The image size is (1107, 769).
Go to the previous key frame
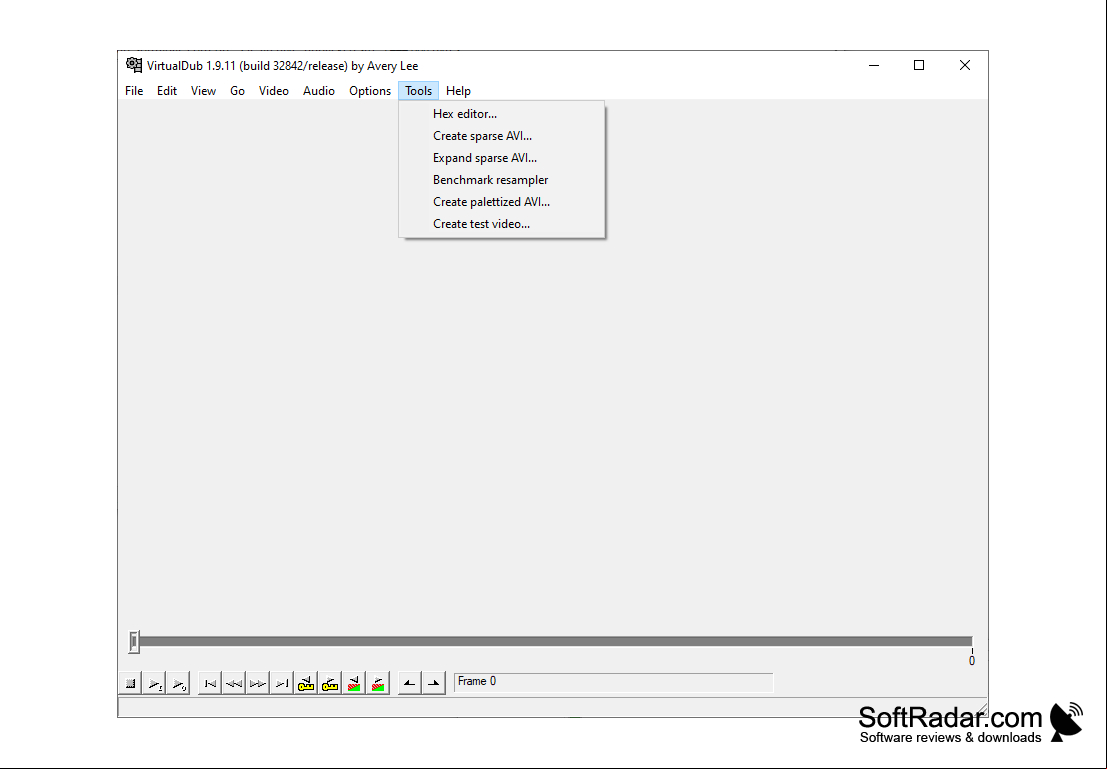pos(306,684)
